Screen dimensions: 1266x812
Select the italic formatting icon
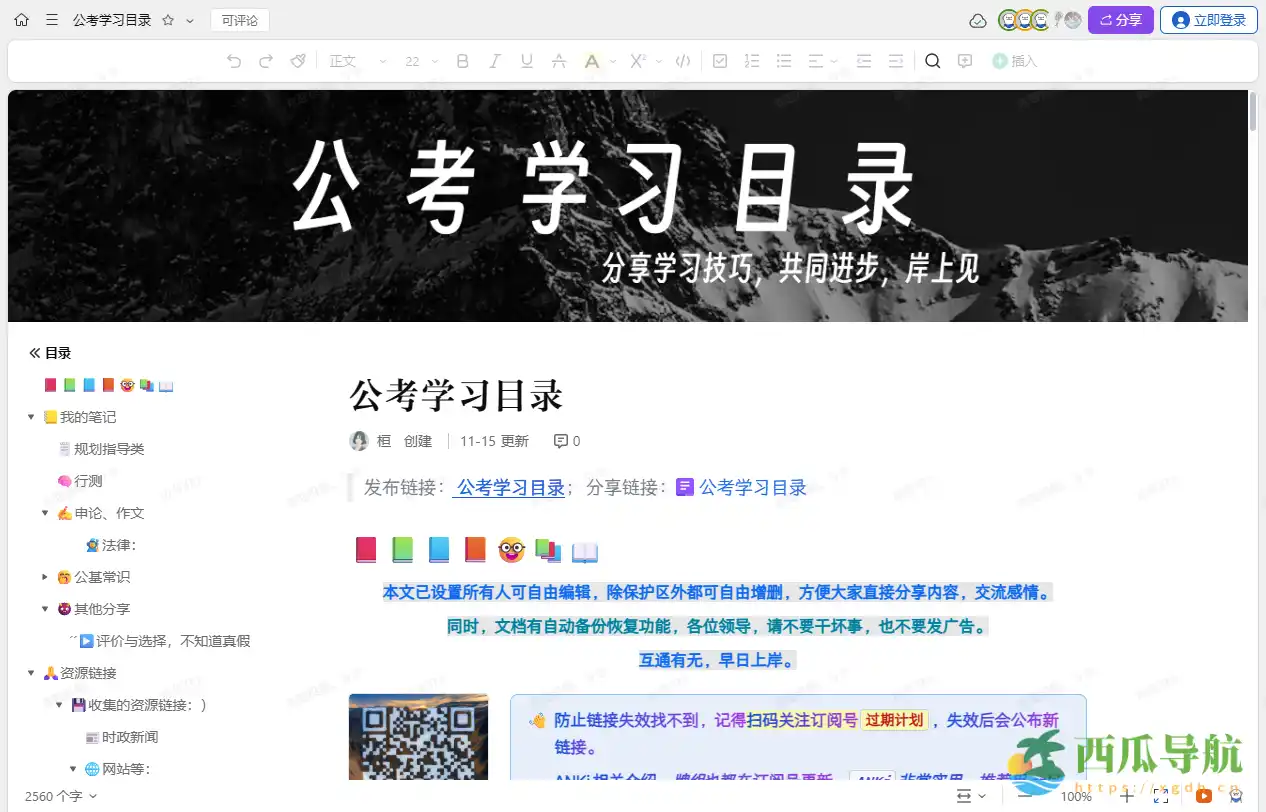[494, 61]
